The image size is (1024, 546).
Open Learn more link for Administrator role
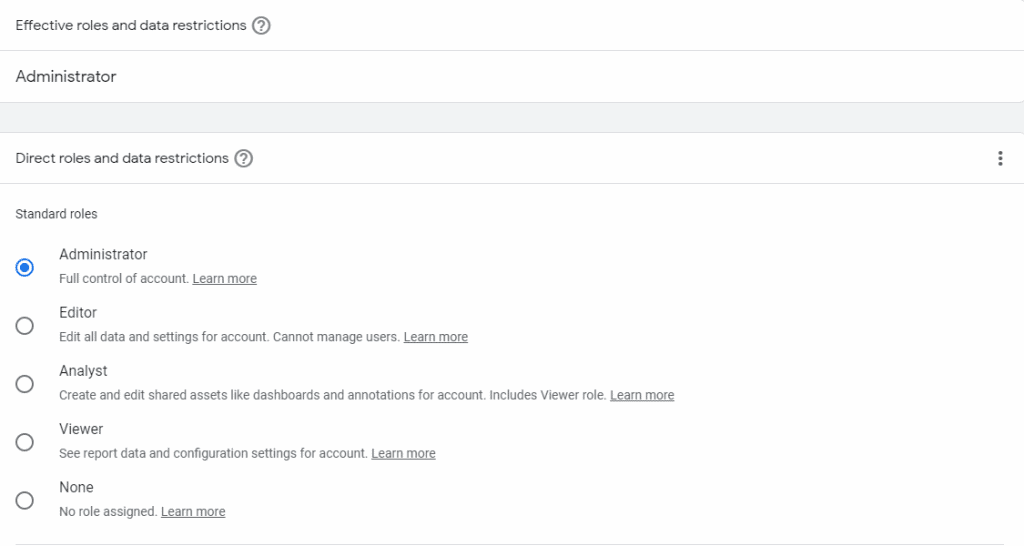point(225,279)
